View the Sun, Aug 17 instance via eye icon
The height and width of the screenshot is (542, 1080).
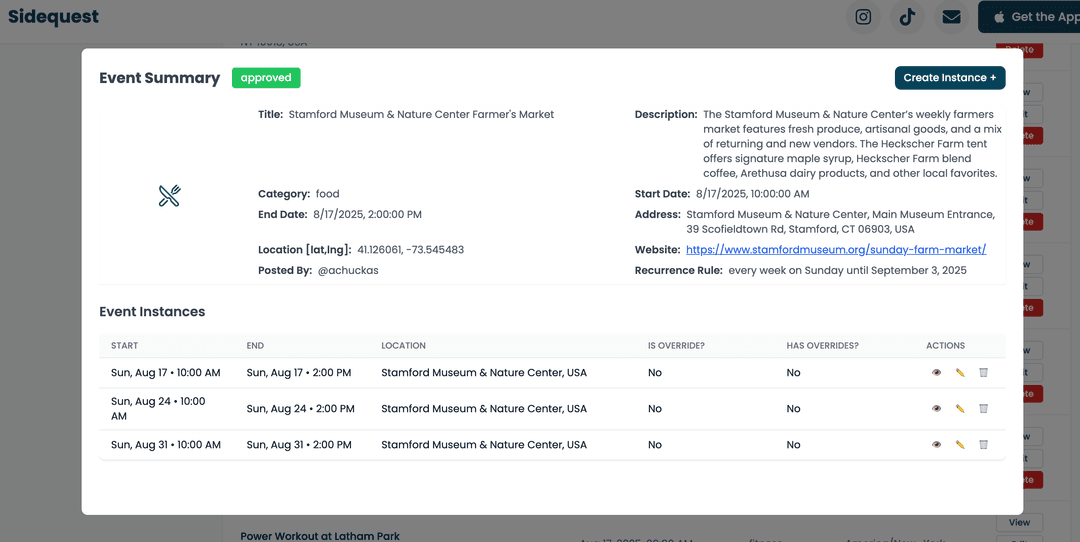(x=936, y=373)
